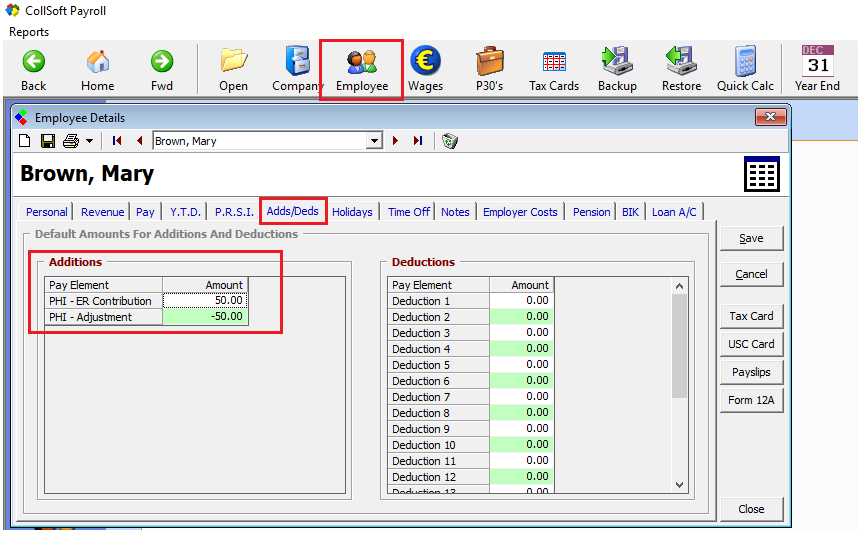Click the calendar grid icon beside employee name
Viewport: 862px width, 542px height.
(761, 174)
